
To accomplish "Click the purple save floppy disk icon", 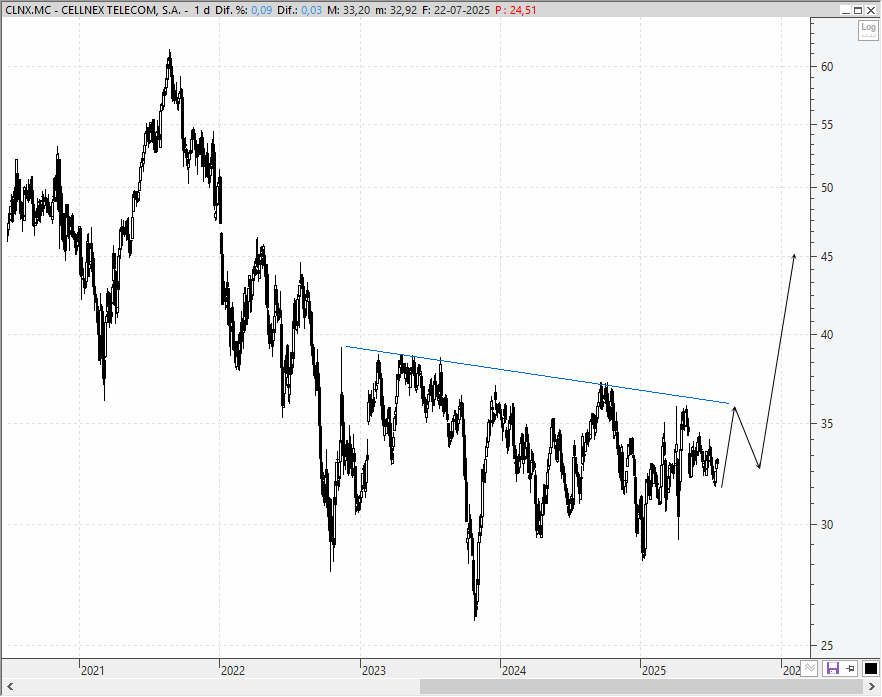I will pyautogui.click(x=832, y=669).
